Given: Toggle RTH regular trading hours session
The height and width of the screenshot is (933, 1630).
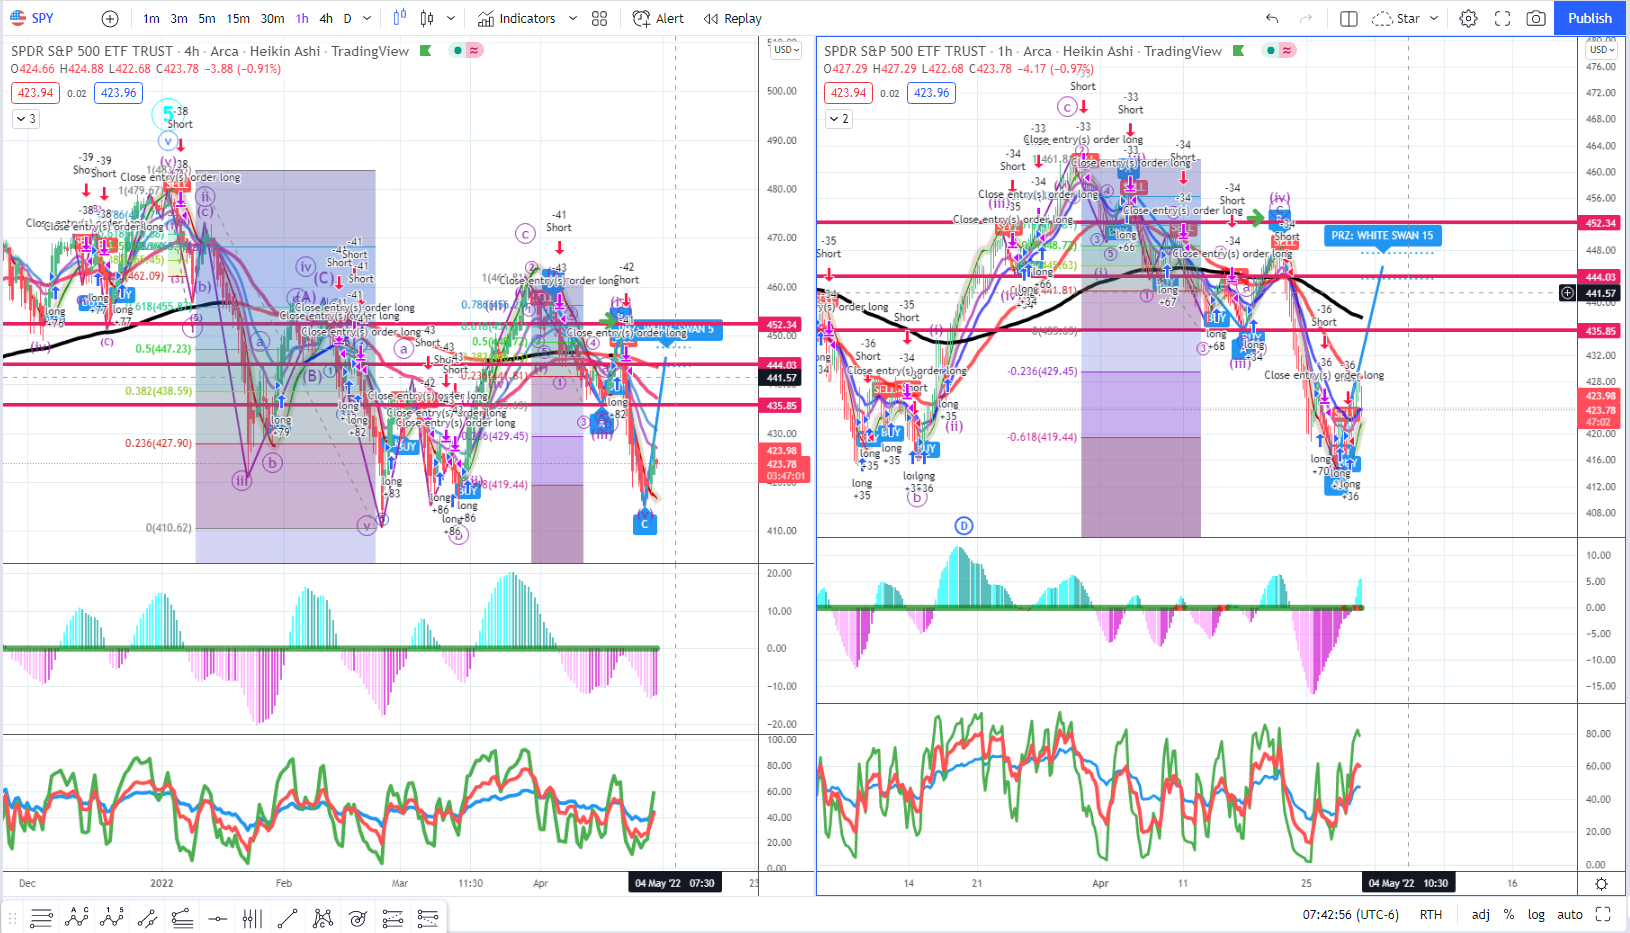Looking at the screenshot, I should click(x=1431, y=914).
